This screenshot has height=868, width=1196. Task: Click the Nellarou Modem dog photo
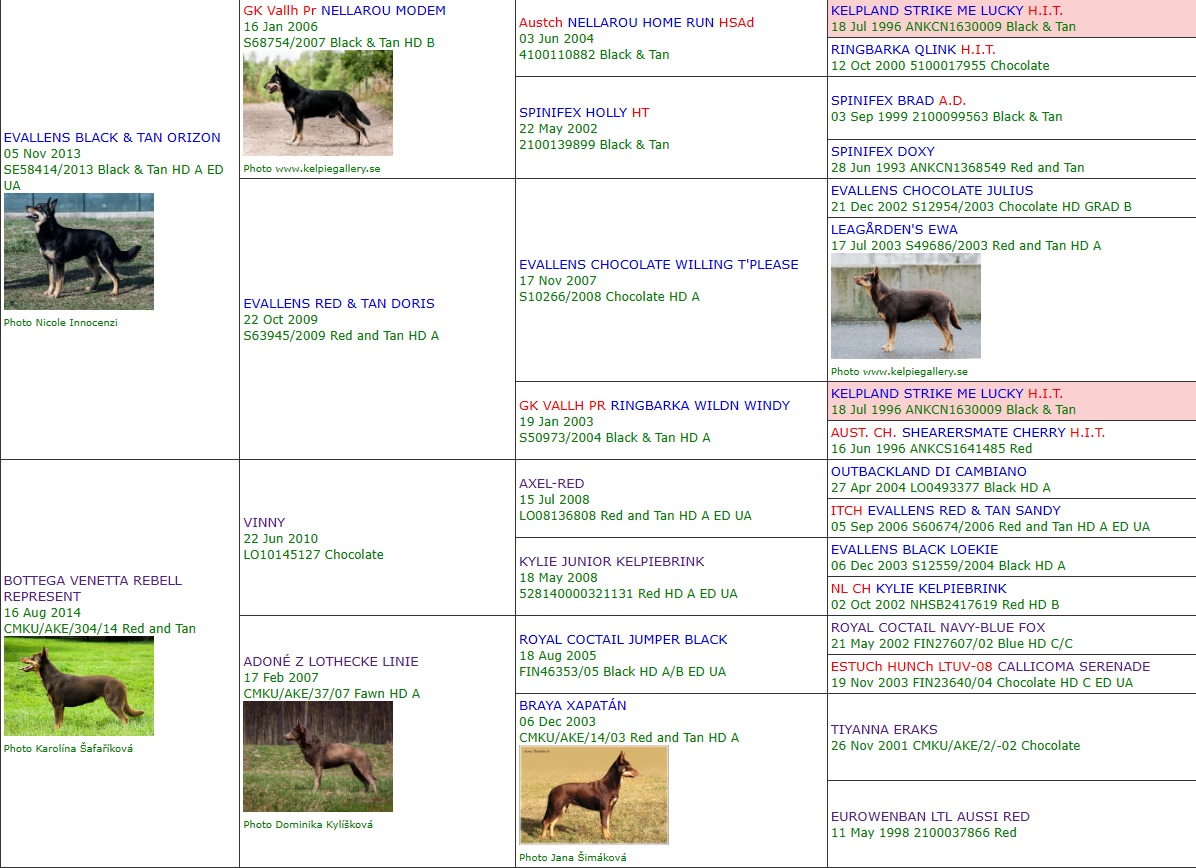tap(317, 103)
